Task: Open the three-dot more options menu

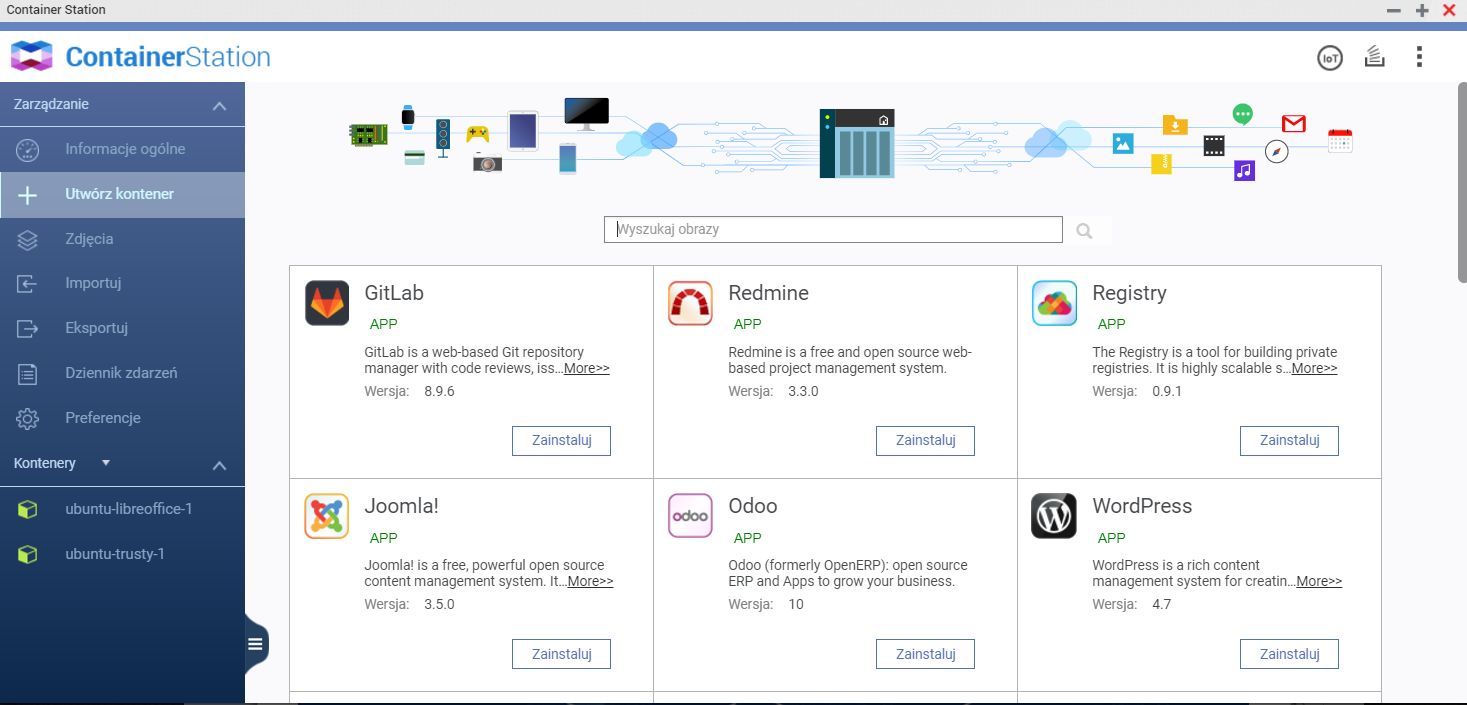Action: (x=1419, y=57)
